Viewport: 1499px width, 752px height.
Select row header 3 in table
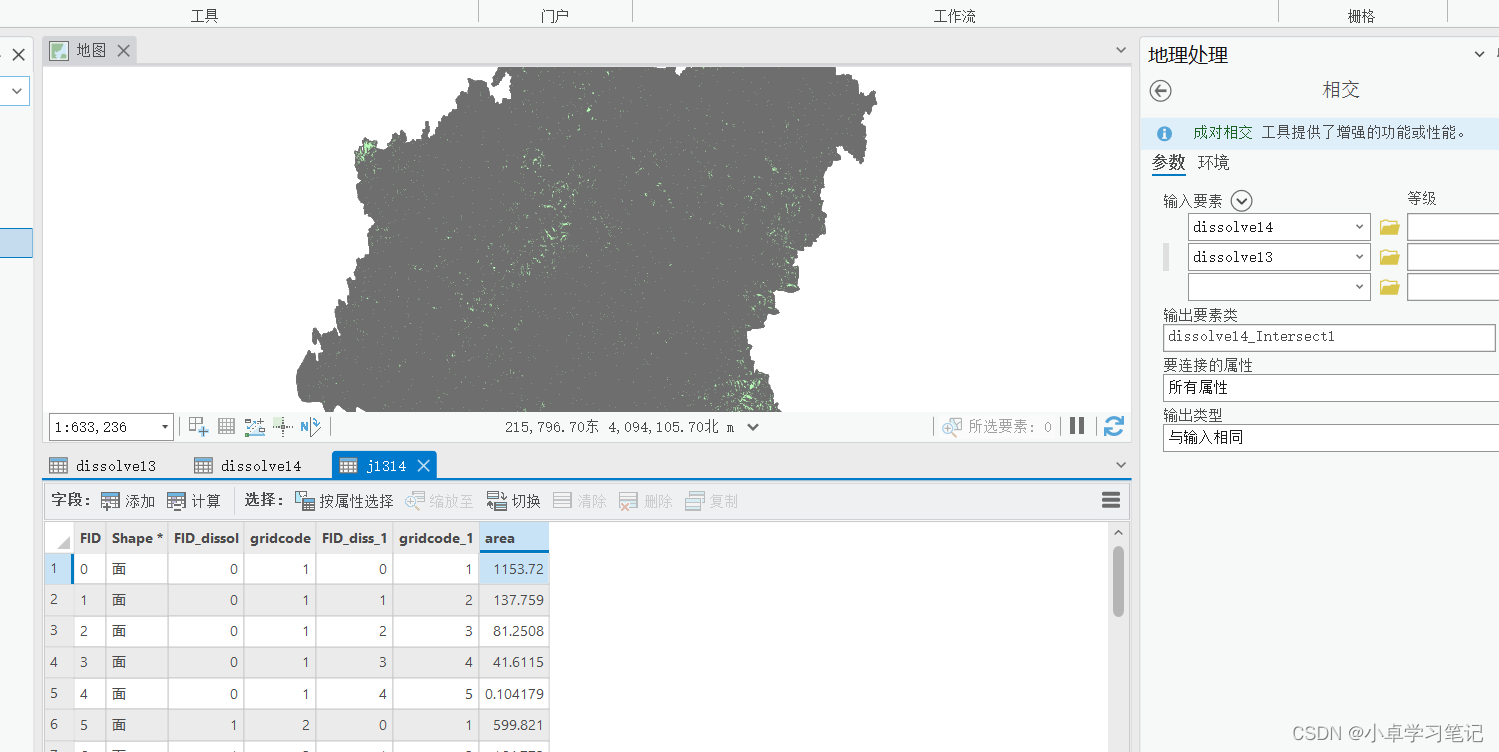[59, 631]
